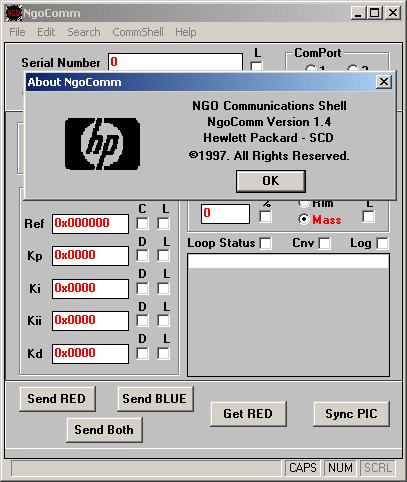The image size is (407, 482).
Task: Open the File menu
Action: pyautogui.click(x=17, y=32)
